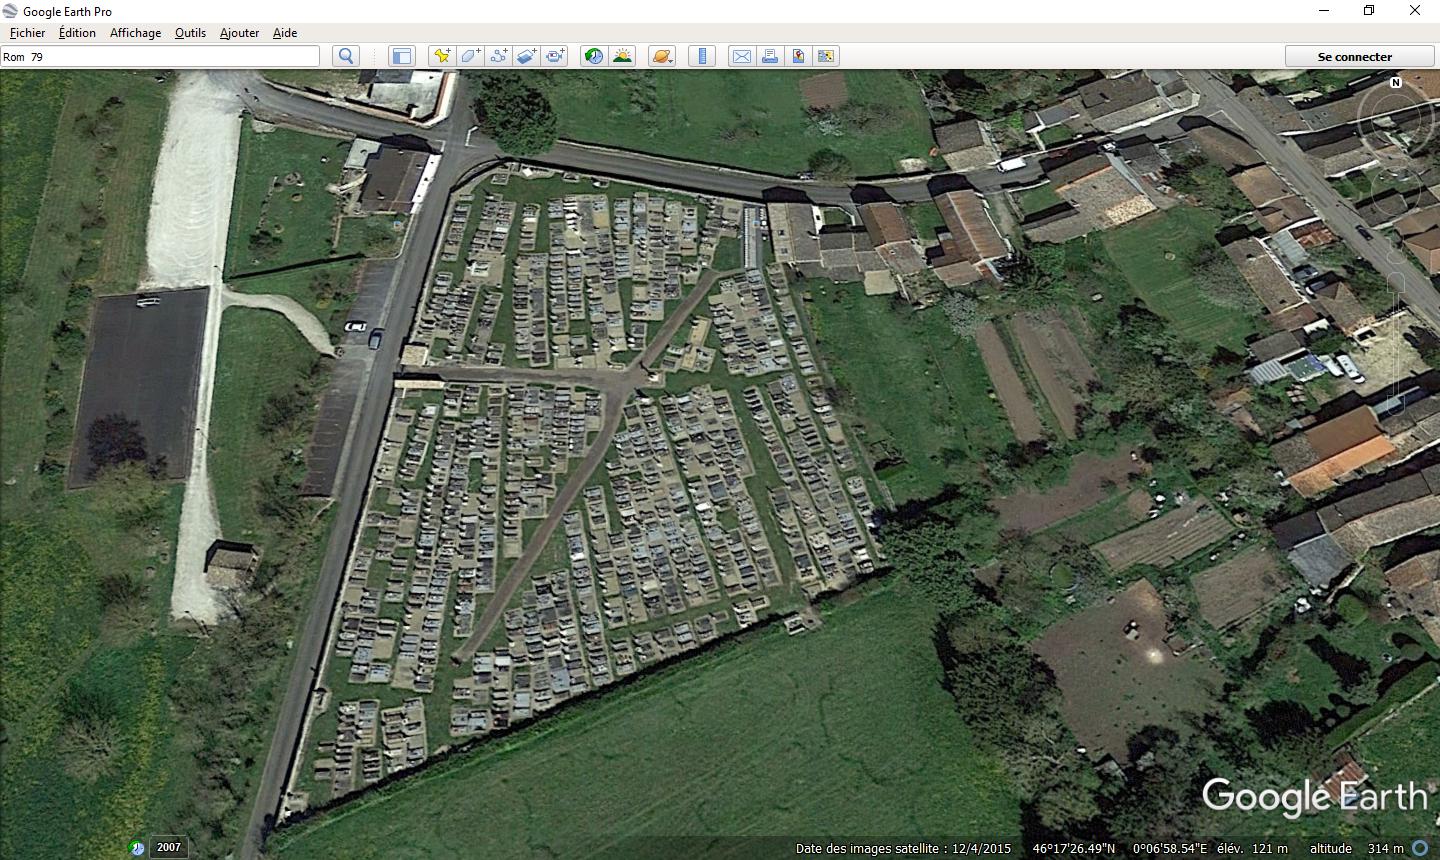This screenshot has width=1440, height=860.
Task: Focus the search field containing Rom 79
Action: click(x=160, y=56)
